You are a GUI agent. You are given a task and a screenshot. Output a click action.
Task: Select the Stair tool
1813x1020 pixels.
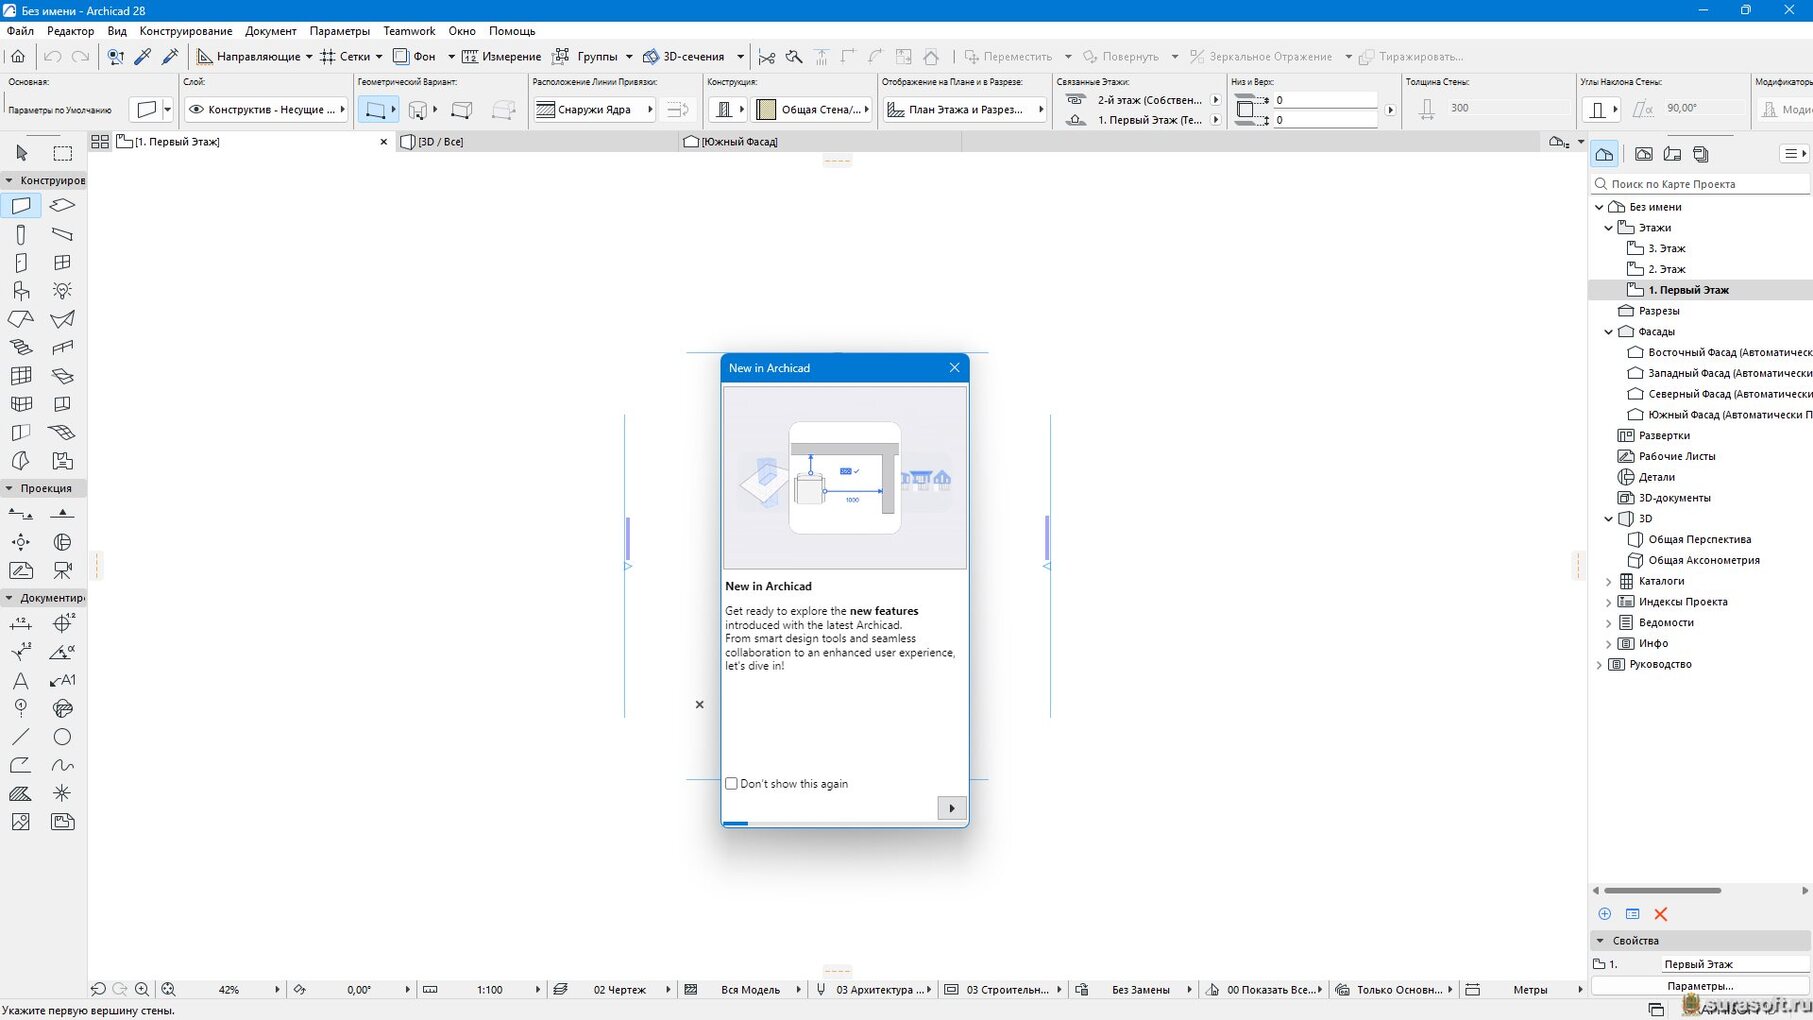click(x=21, y=347)
